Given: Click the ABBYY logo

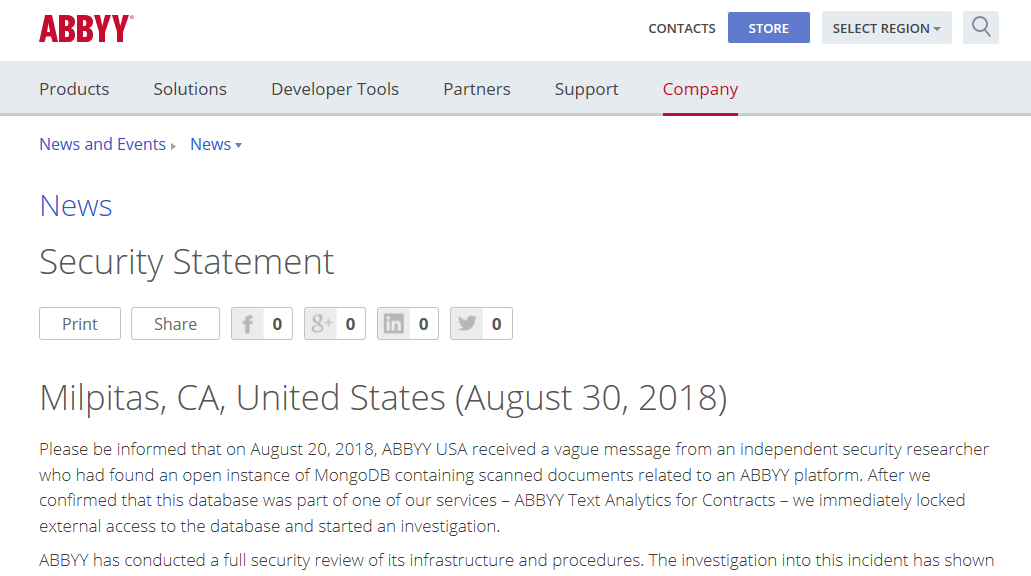Looking at the screenshot, I should click(86, 28).
